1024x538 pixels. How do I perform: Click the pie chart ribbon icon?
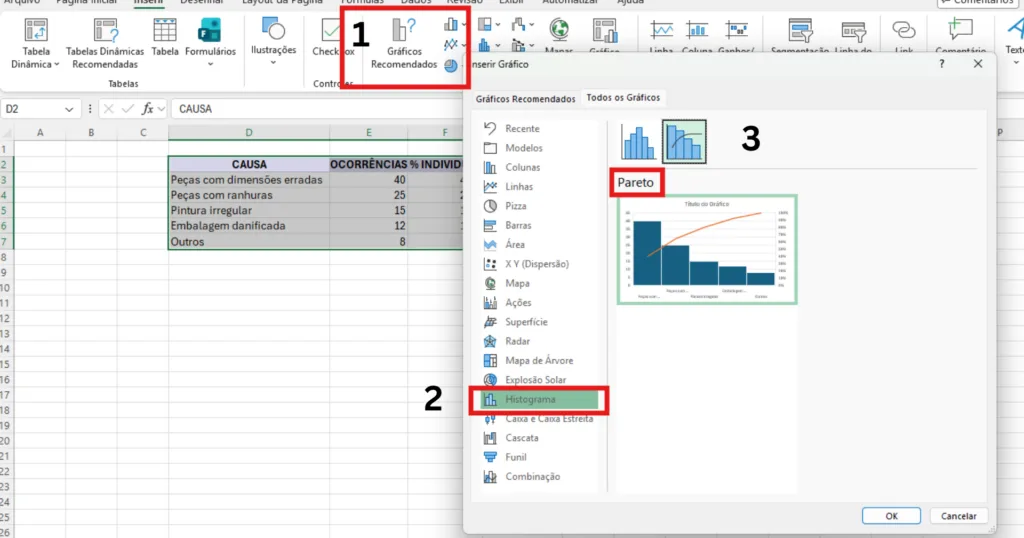pyautogui.click(x=451, y=65)
